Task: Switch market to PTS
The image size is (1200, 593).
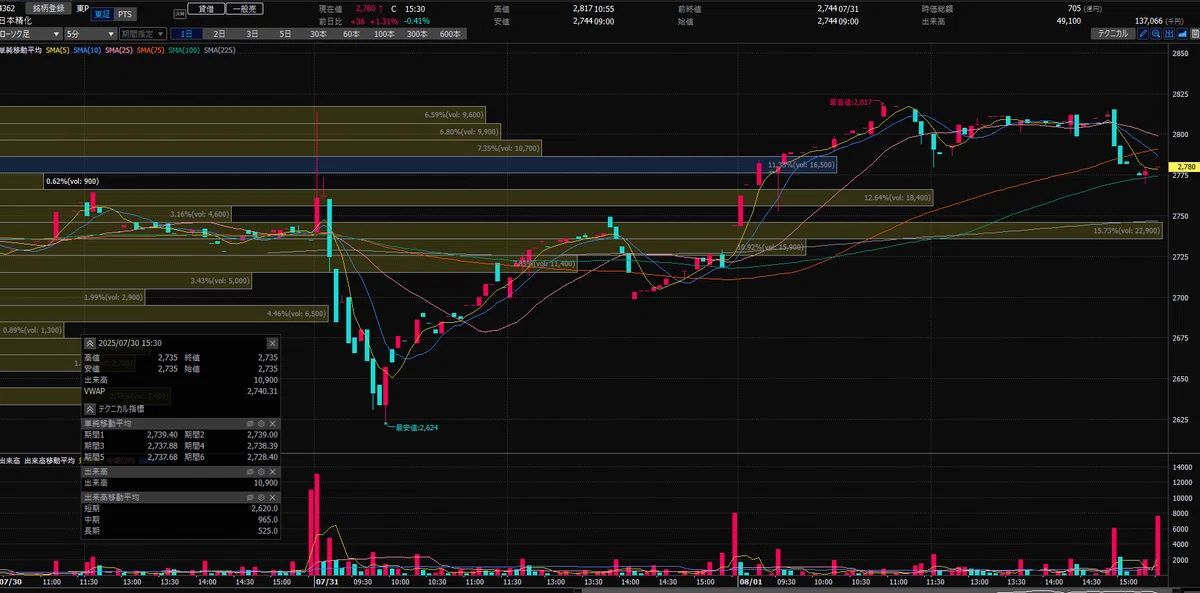Action: 125,14
